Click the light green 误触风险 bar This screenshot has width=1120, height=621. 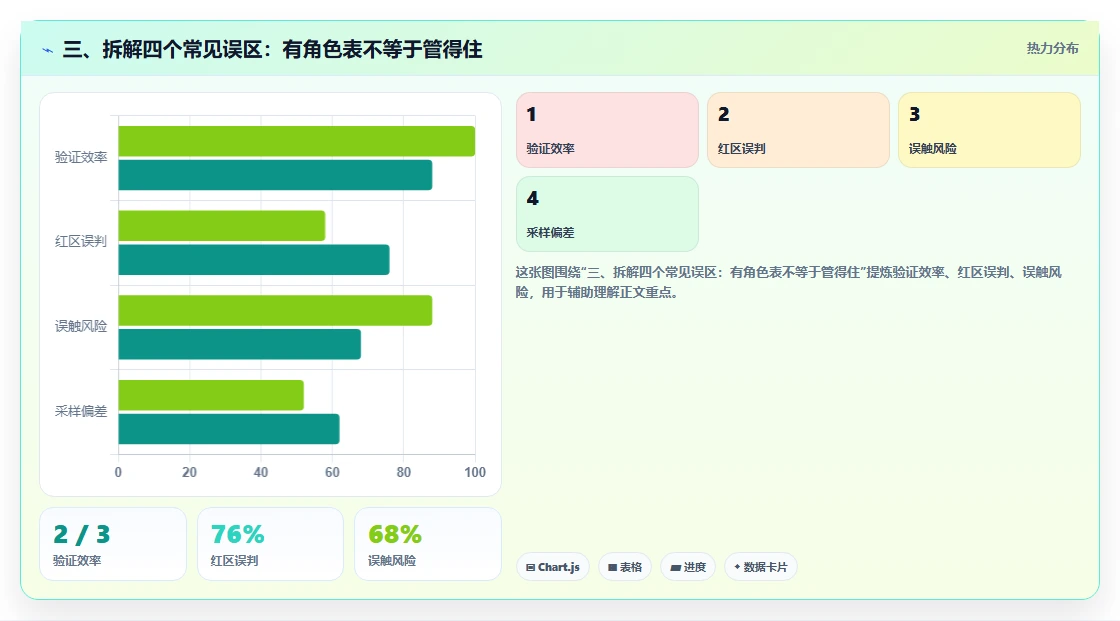(275, 310)
